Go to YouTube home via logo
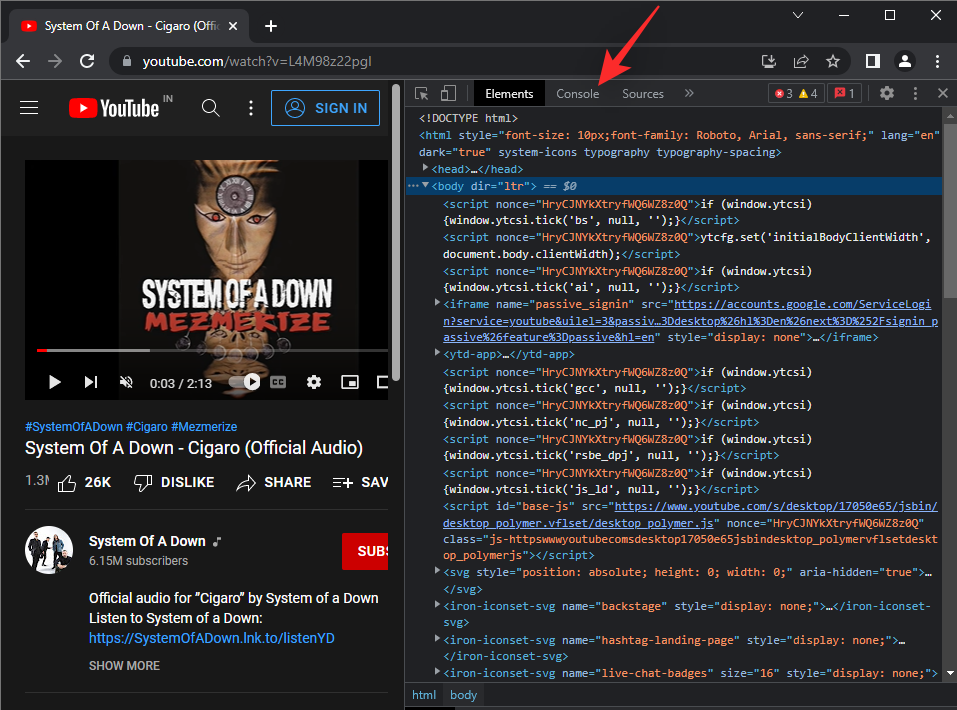The width and height of the screenshot is (957, 710). coord(114,108)
